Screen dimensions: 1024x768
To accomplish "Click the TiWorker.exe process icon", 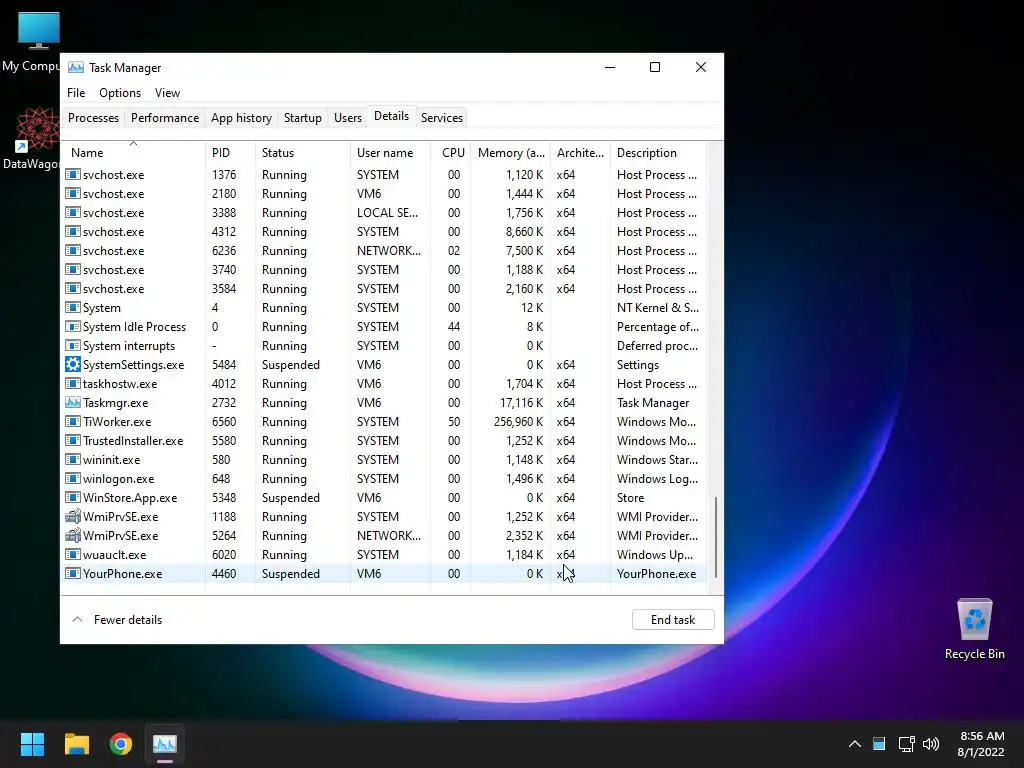I will point(72,421).
